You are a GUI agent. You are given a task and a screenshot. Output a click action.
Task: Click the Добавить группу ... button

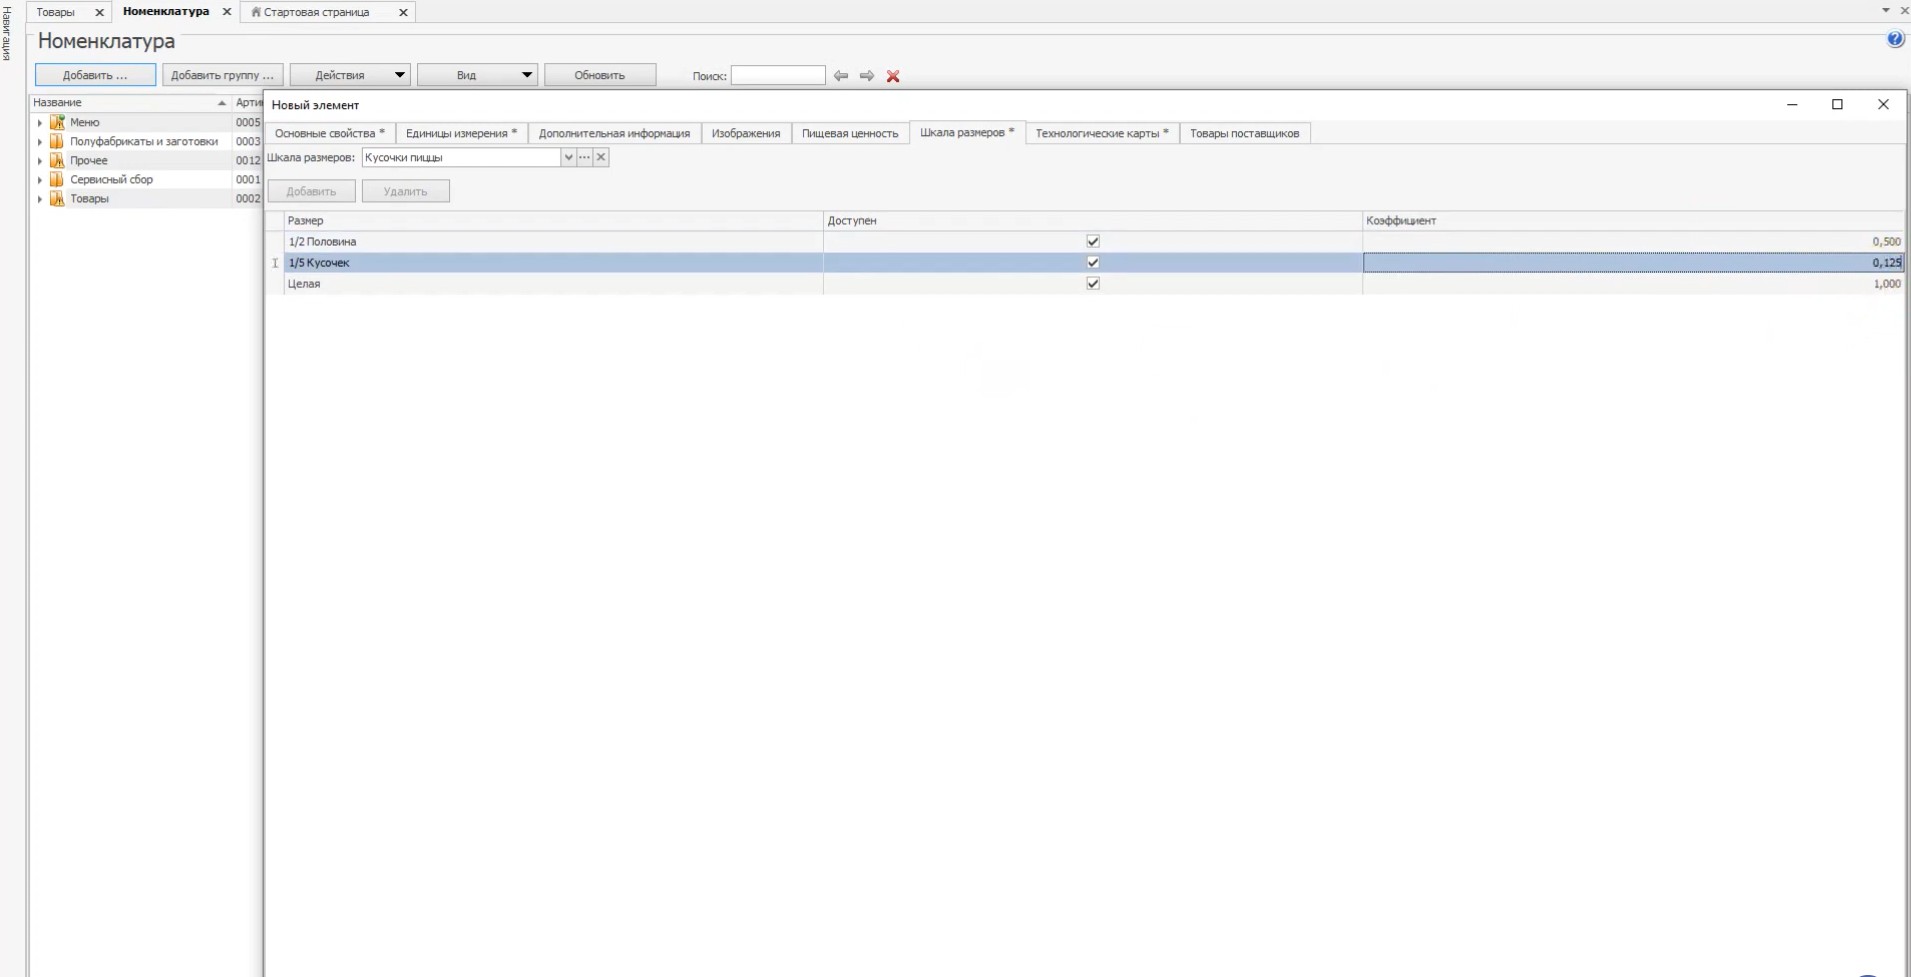[223, 75]
